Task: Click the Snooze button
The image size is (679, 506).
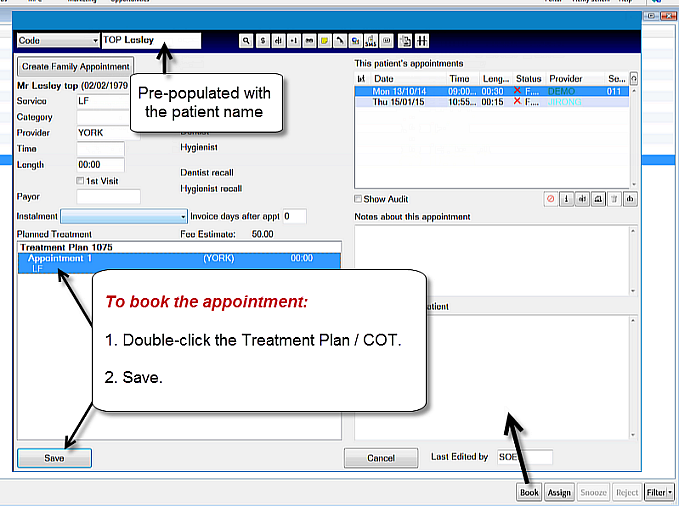Action: pyautogui.click(x=593, y=493)
